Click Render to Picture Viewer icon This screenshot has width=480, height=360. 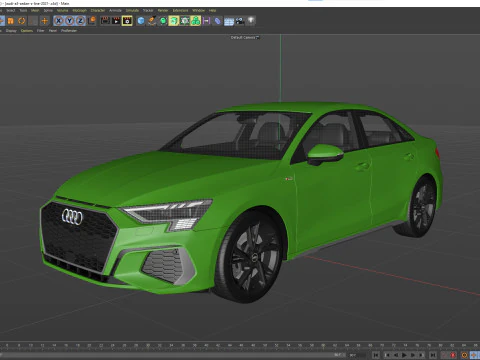tap(116, 21)
